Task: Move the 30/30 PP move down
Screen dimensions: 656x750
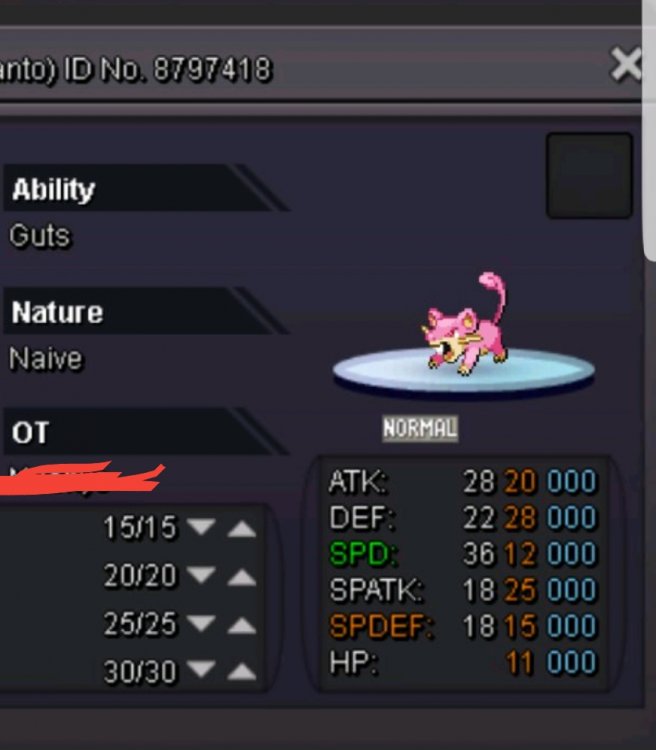Action: (201, 669)
